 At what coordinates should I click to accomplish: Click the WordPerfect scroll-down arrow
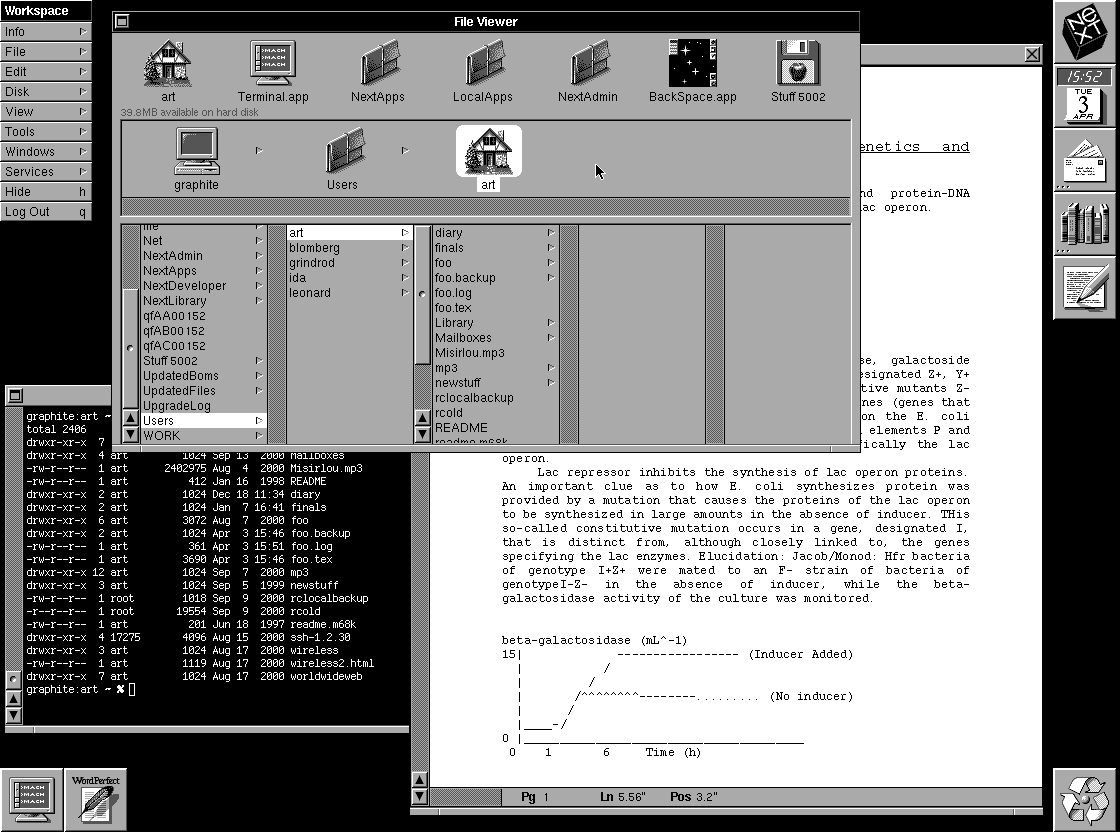pyautogui.click(x=420, y=796)
